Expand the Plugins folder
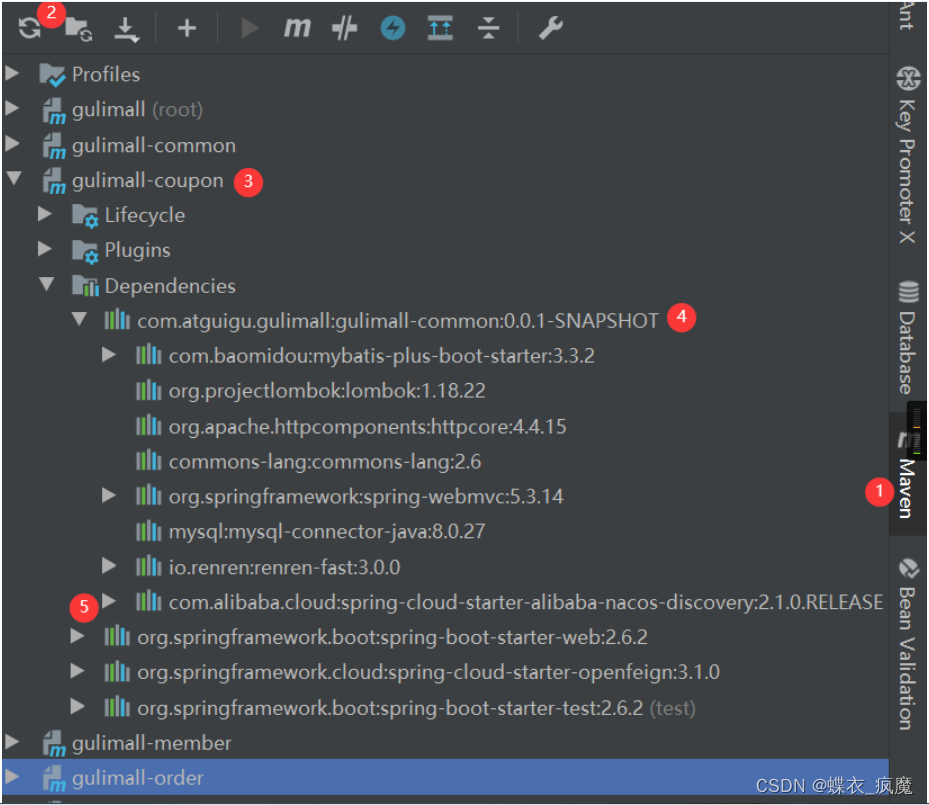 tap(45, 249)
